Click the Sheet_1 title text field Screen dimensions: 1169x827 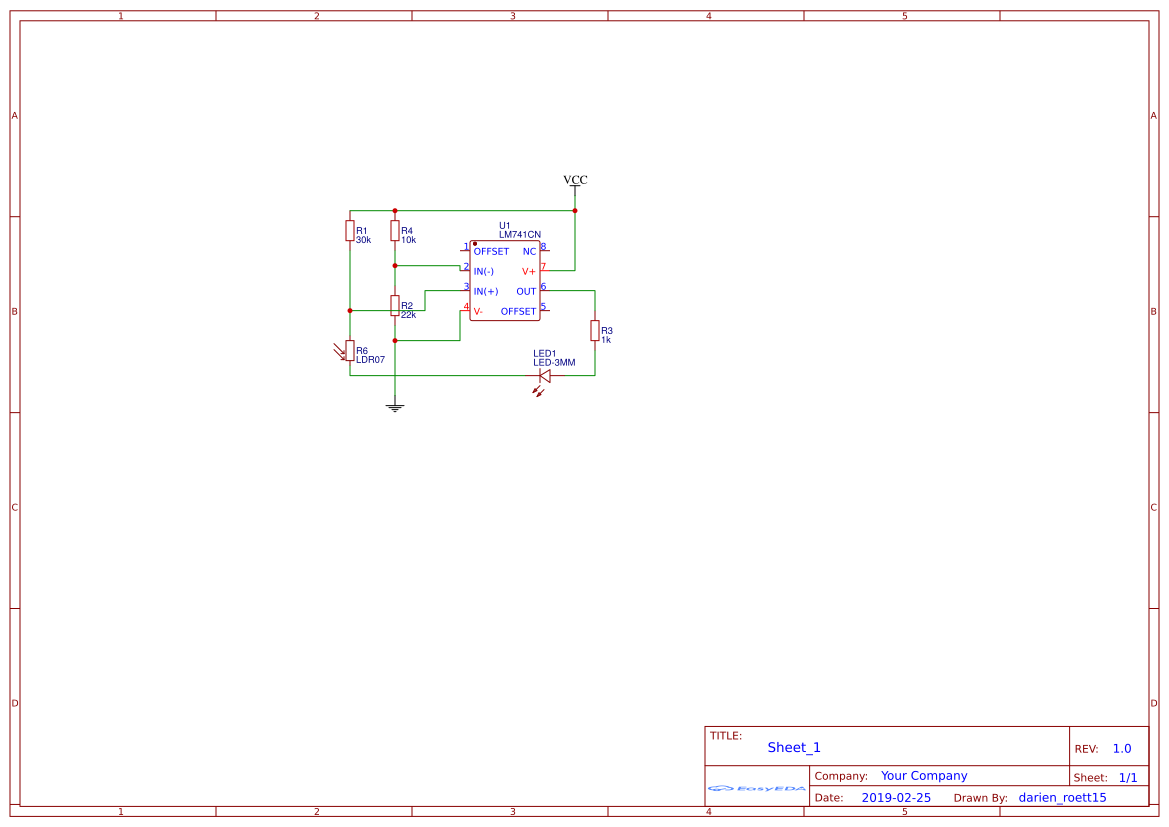pos(793,747)
